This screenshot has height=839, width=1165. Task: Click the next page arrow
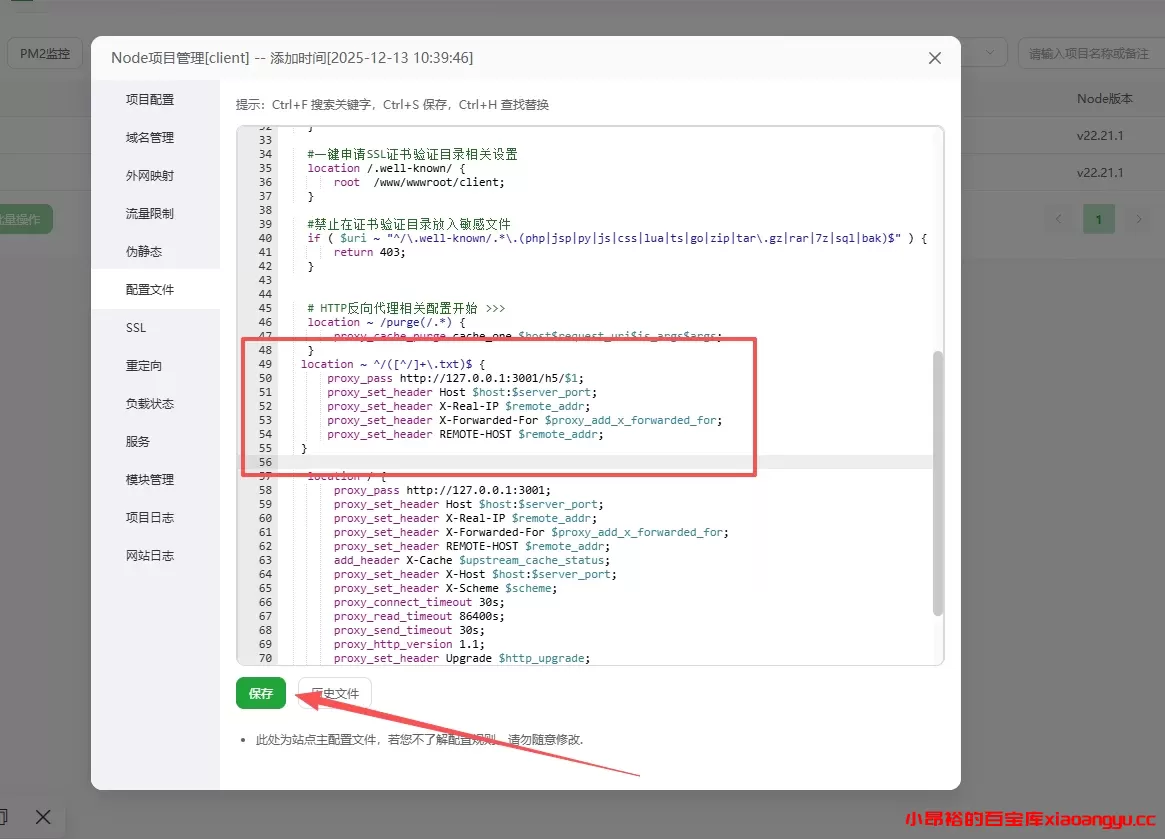(x=1139, y=217)
